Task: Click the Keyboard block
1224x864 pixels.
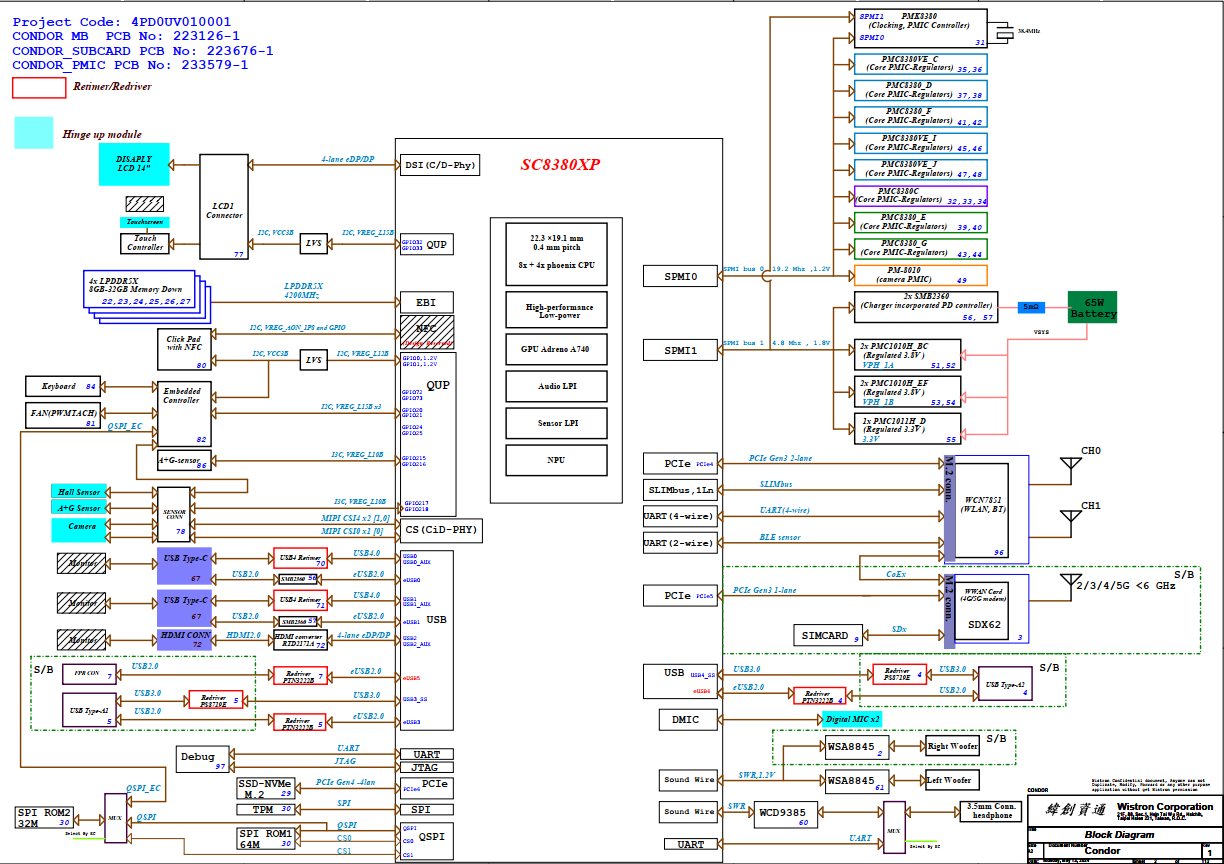Action: [x=63, y=386]
